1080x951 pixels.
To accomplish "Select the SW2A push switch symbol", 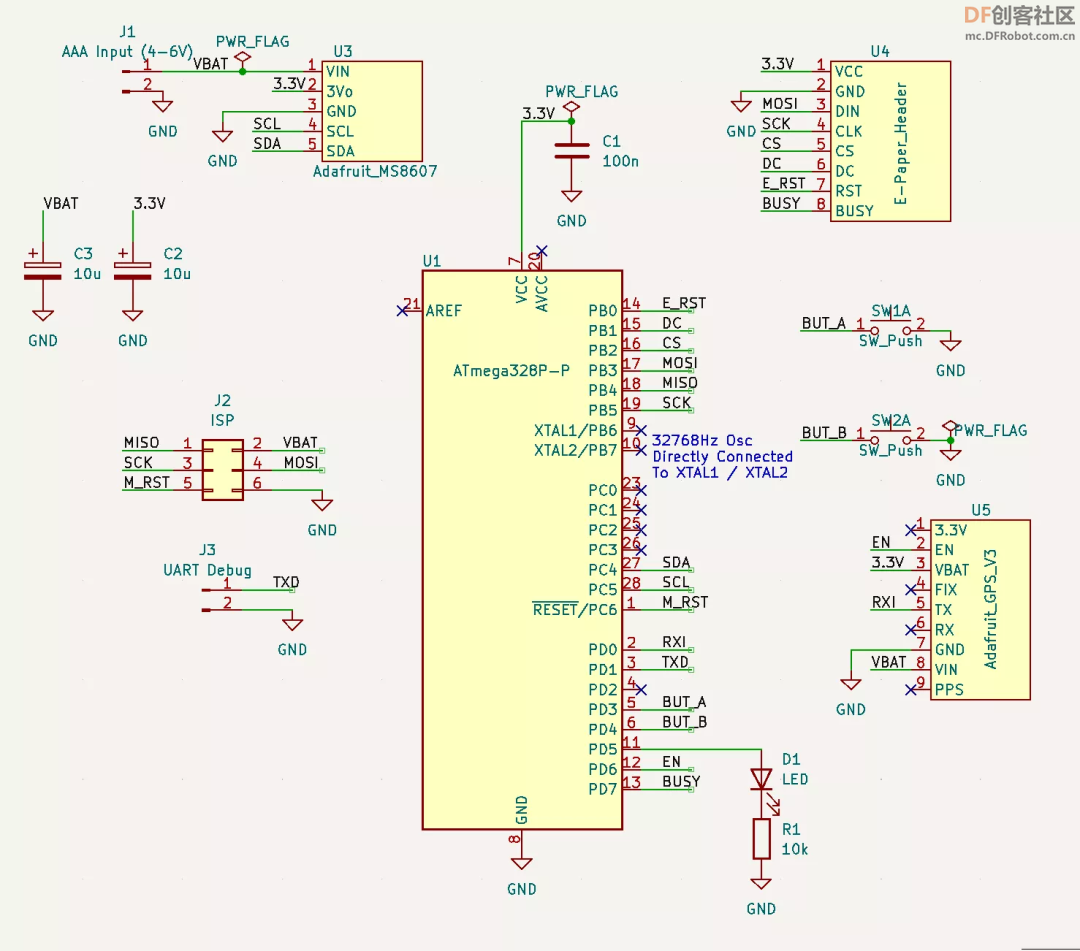I will click(891, 436).
